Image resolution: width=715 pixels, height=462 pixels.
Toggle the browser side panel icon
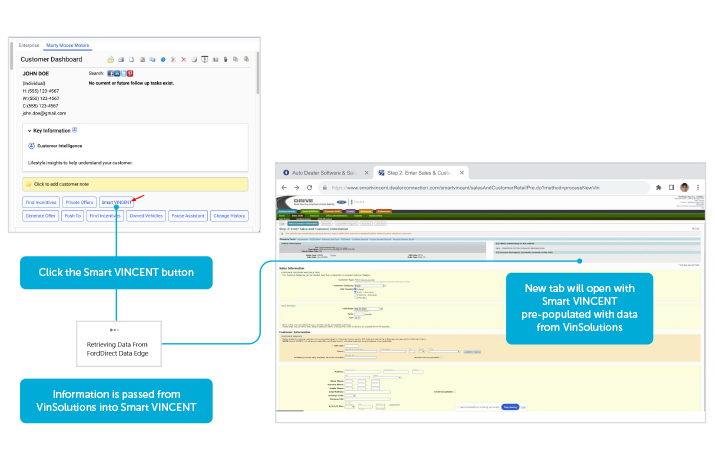671,187
